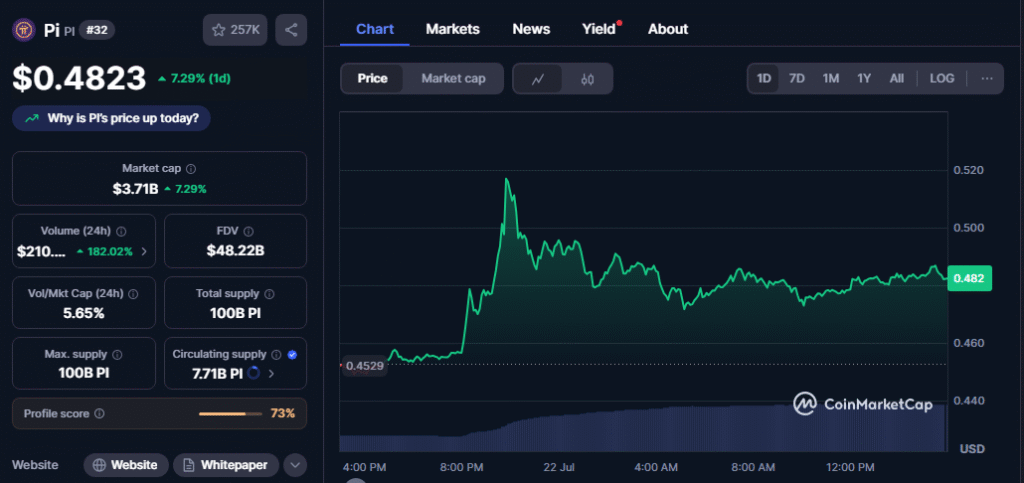Toggle LOG scale on chart

click(942, 78)
